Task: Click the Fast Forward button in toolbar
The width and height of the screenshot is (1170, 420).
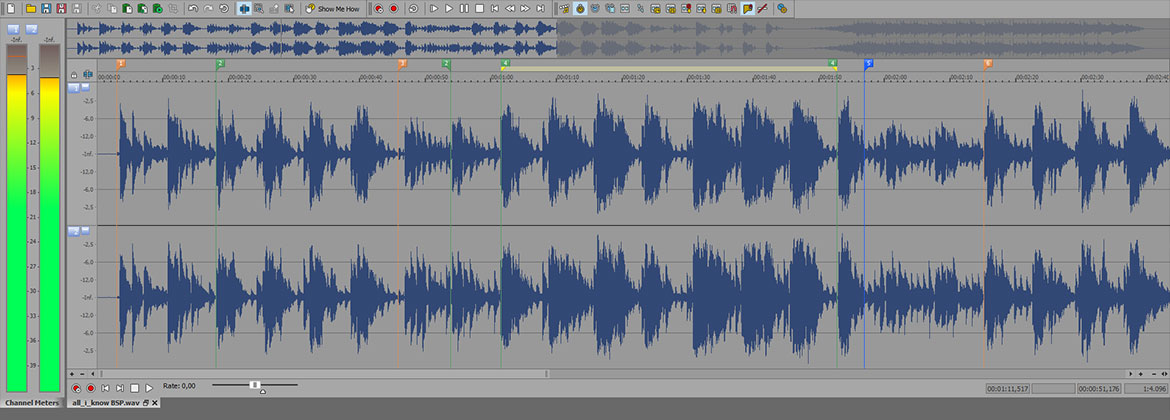Action: (x=526, y=8)
